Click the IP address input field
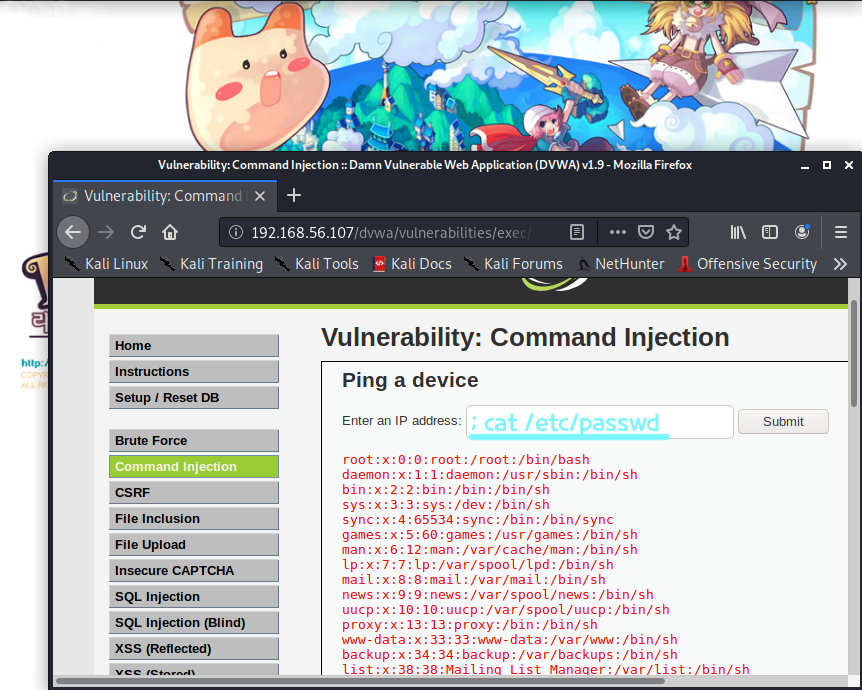This screenshot has width=862, height=690. (x=600, y=422)
